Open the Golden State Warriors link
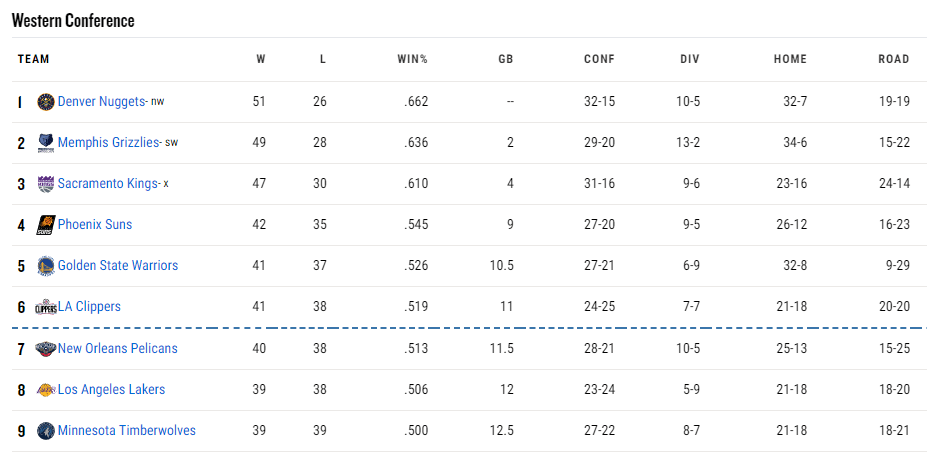Screen dimensions: 927x456 (x=118, y=265)
